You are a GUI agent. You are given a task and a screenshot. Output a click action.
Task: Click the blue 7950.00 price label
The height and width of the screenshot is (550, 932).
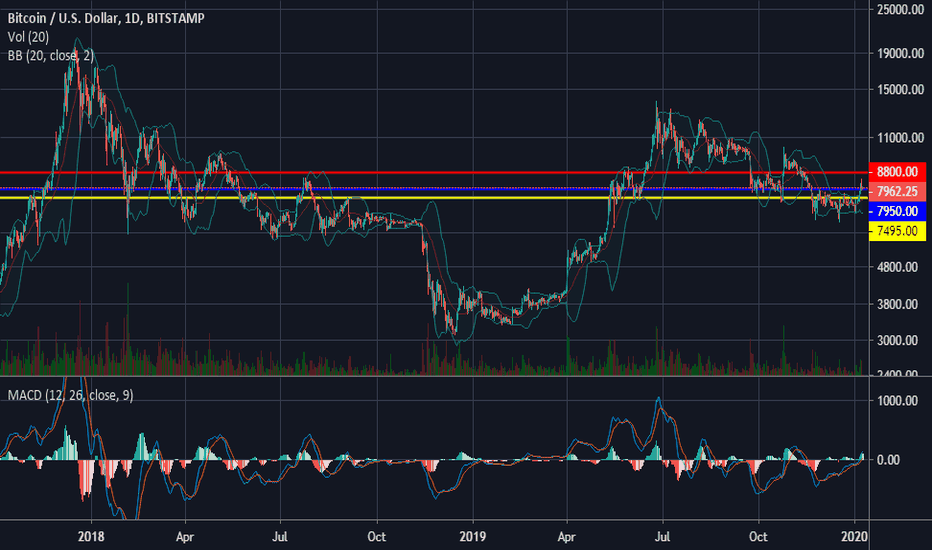[897, 211]
